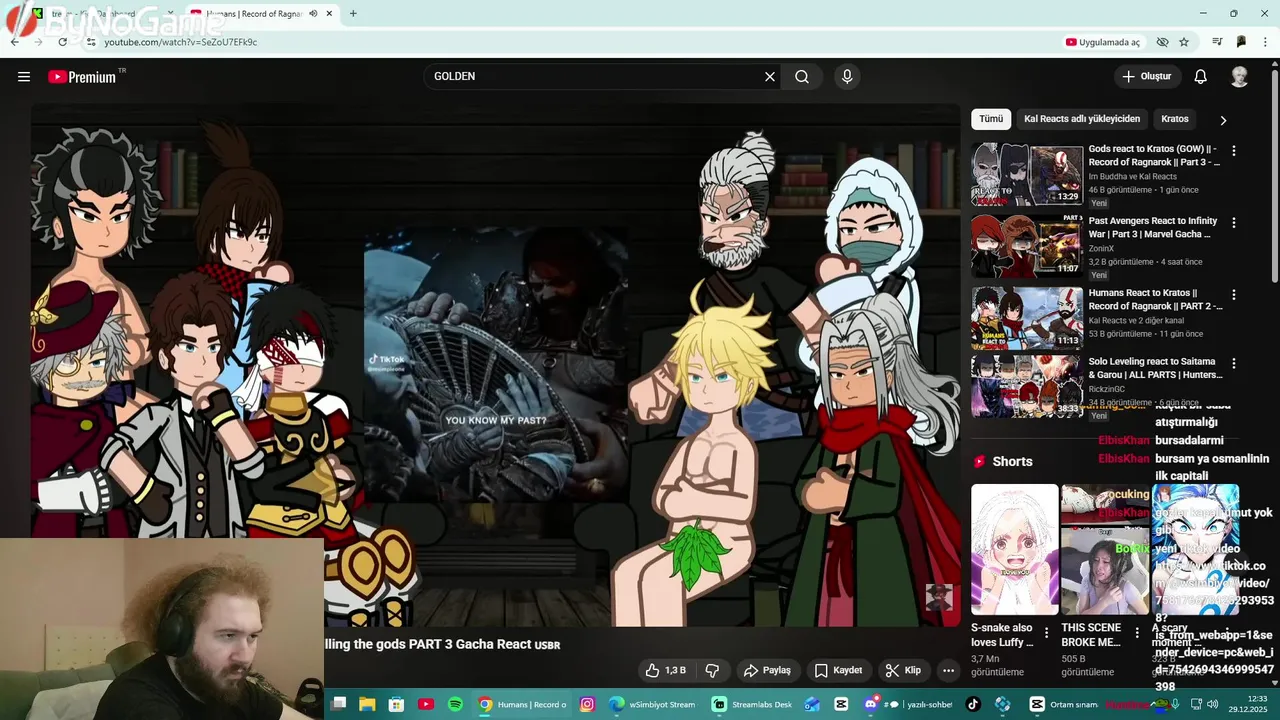The height and width of the screenshot is (720, 1280).
Task: Open third-party cookies eye icon in address bar
Action: 1162,42
